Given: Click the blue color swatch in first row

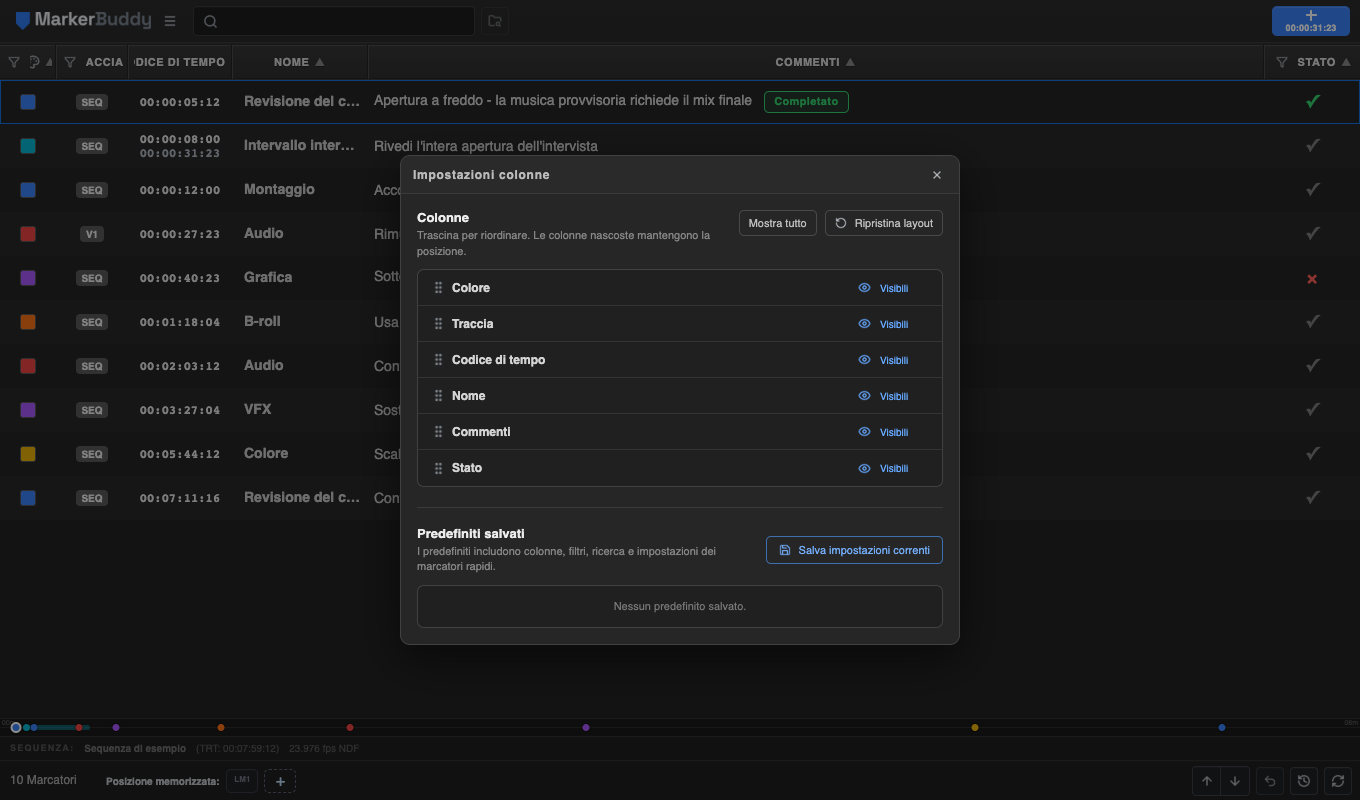Looking at the screenshot, I should point(28,102).
